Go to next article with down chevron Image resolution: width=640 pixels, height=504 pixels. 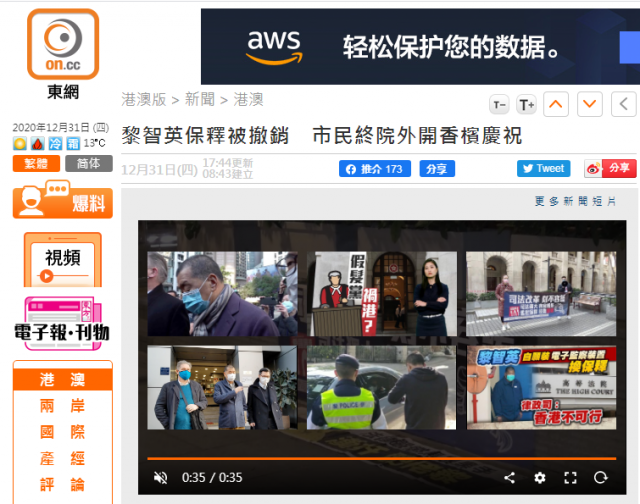(x=589, y=104)
